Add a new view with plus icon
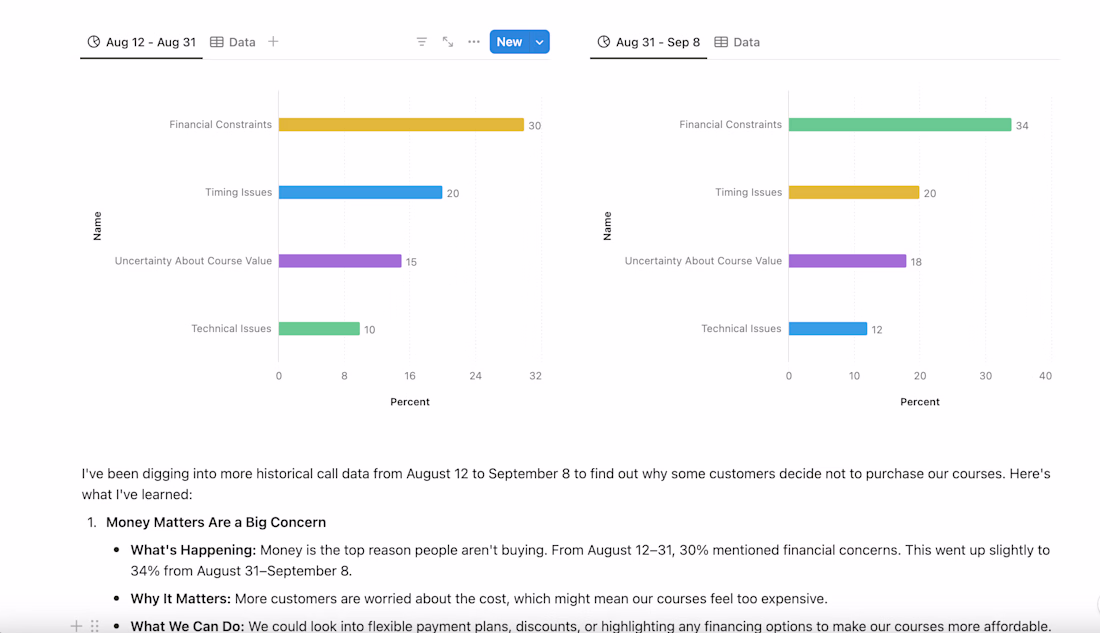This screenshot has width=1100, height=633. click(x=273, y=42)
